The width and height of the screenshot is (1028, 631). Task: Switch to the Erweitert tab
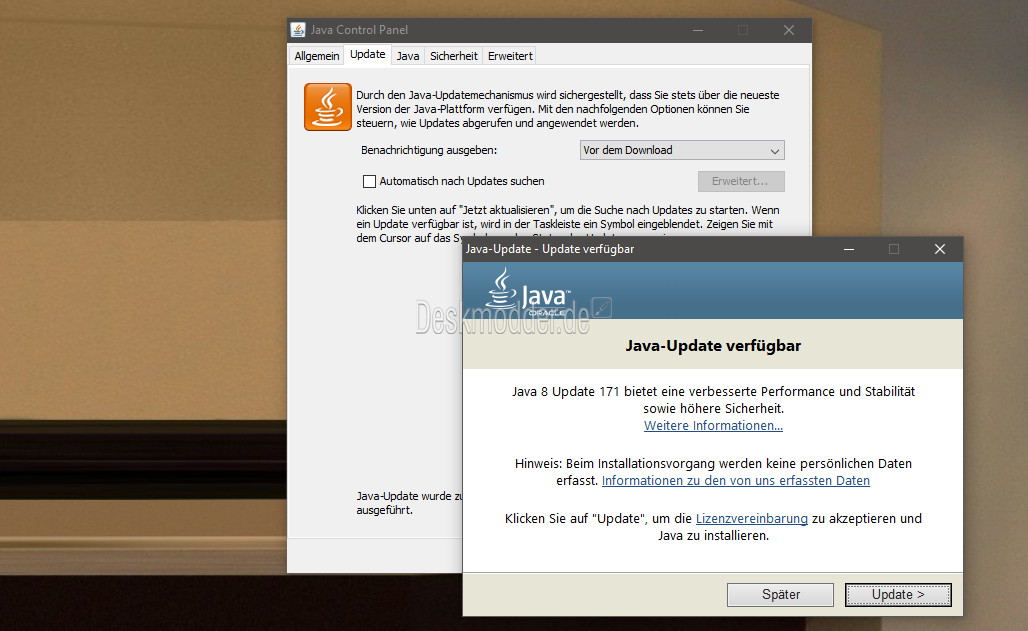pos(510,56)
